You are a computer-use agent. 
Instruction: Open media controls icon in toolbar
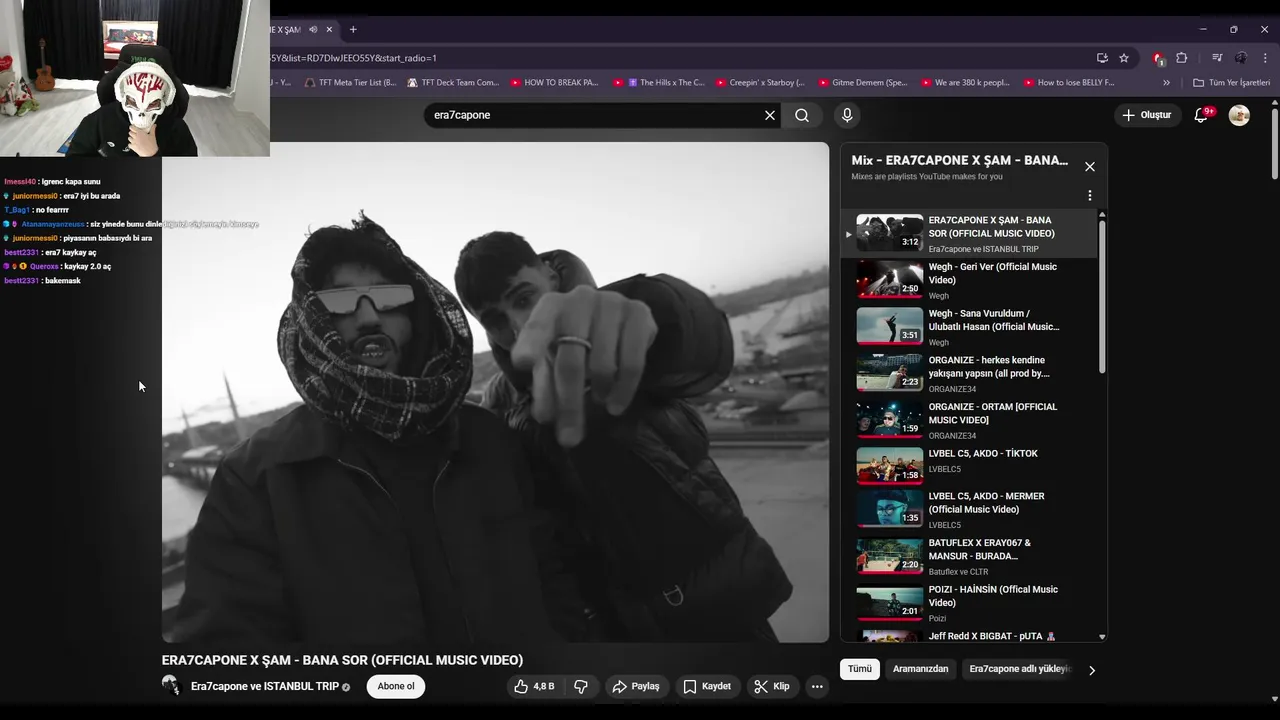point(1217,58)
